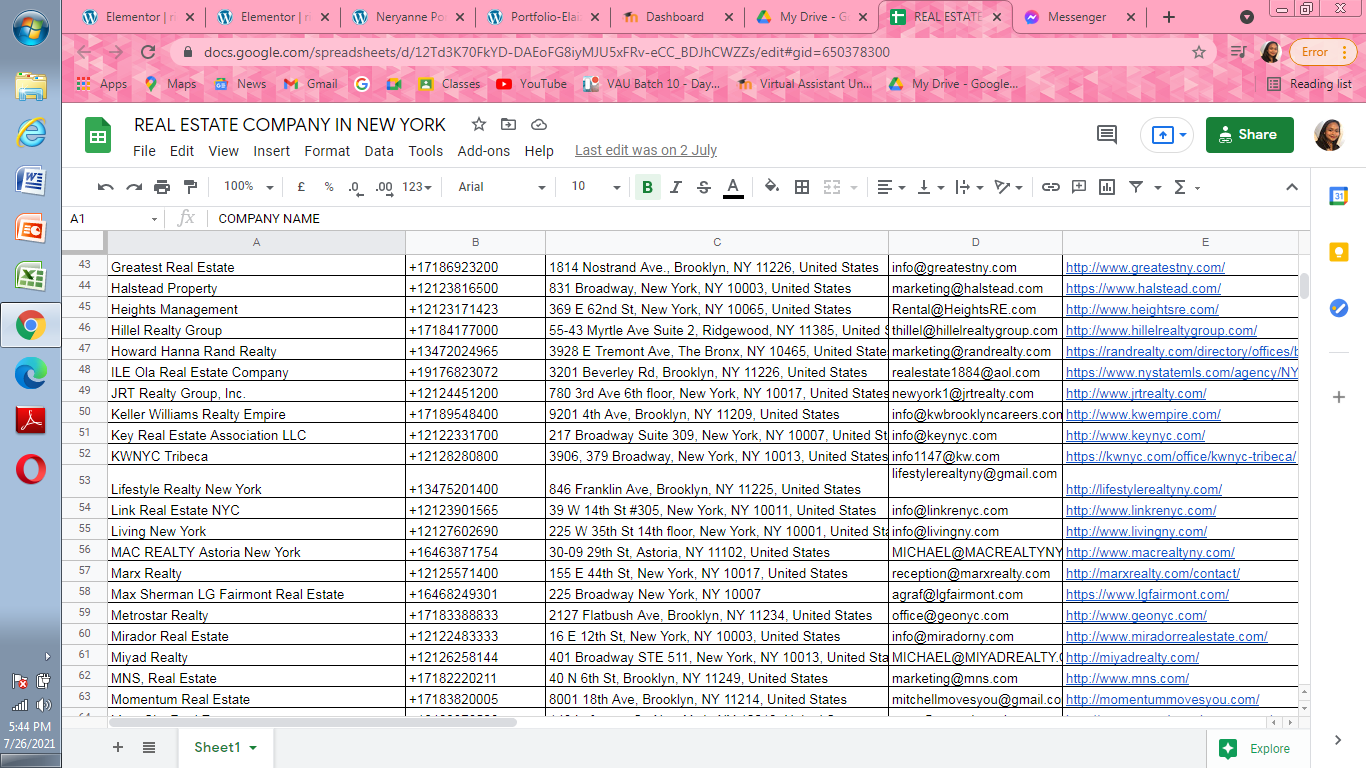1366x768 pixels.
Task: Open the Format menu
Action: [x=327, y=151]
